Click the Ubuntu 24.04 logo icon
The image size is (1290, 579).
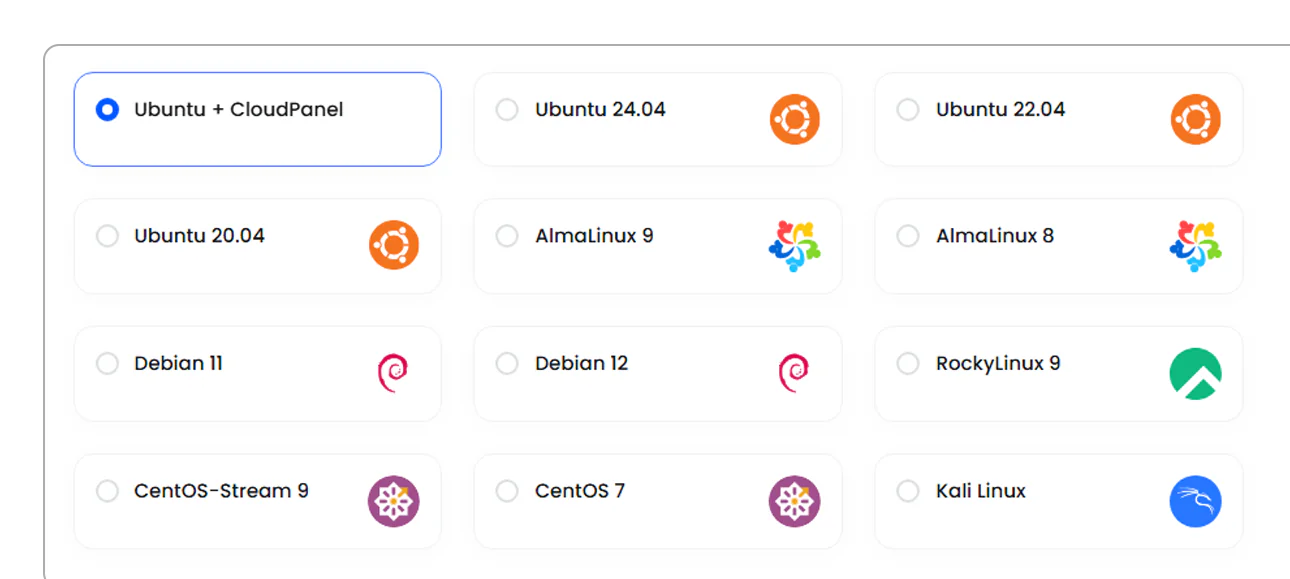click(x=794, y=120)
